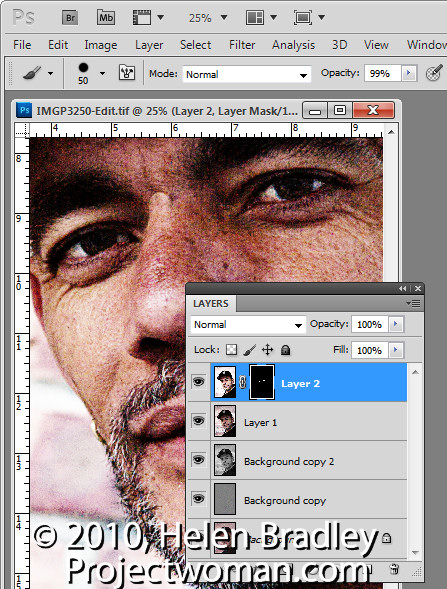Open the Edit menu

click(58, 45)
